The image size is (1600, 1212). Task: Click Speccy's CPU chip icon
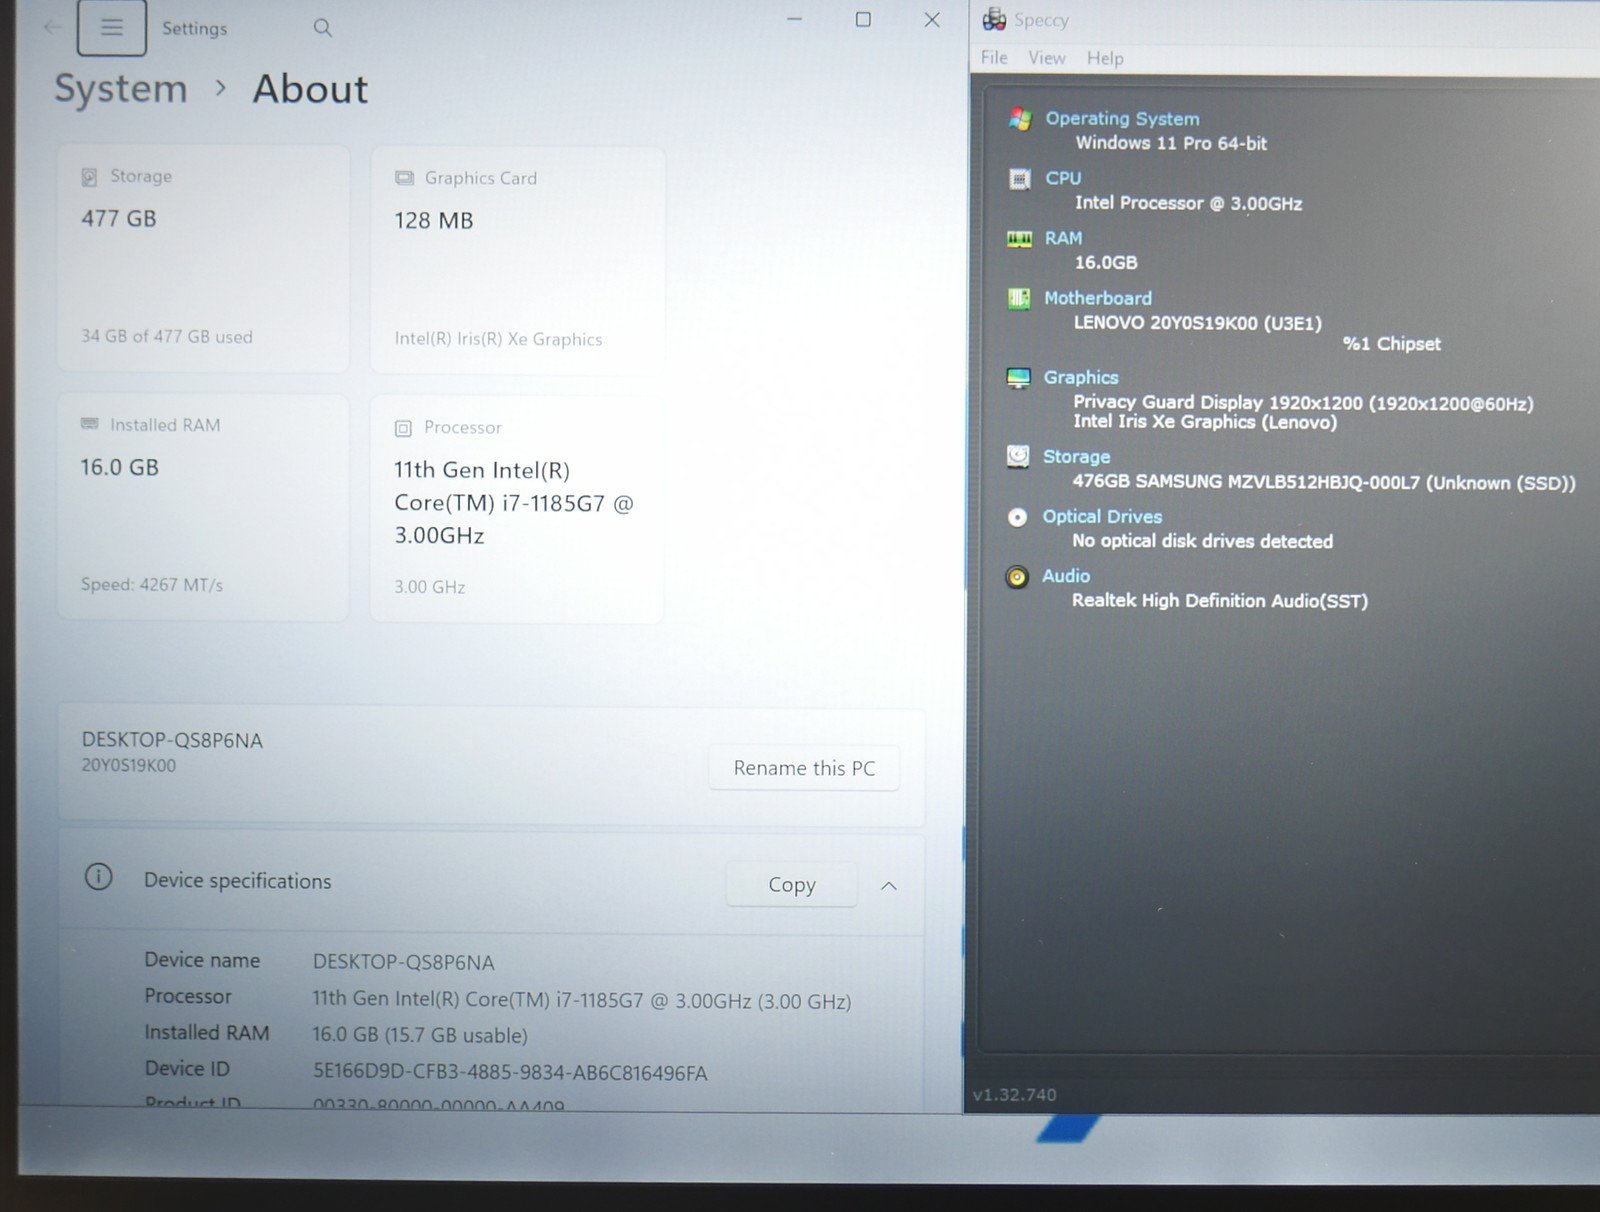(1019, 179)
